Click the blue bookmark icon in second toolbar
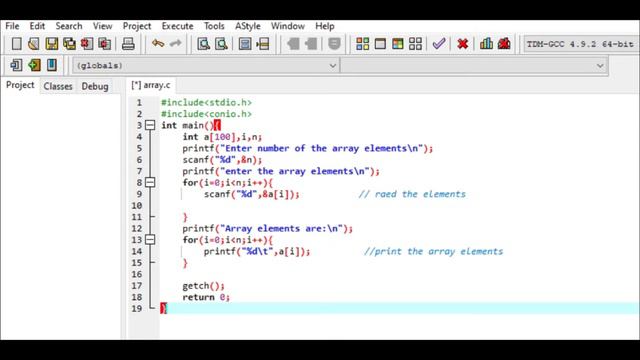This screenshot has width=640, height=360. click(x=52, y=65)
